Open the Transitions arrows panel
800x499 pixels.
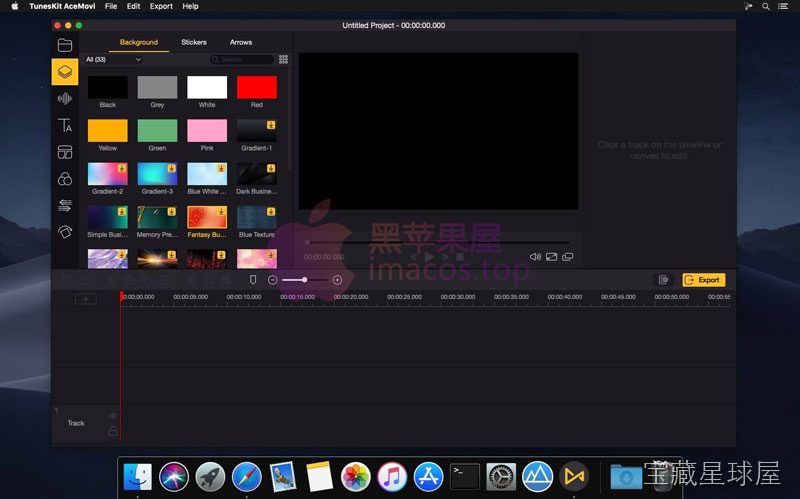(65, 205)
